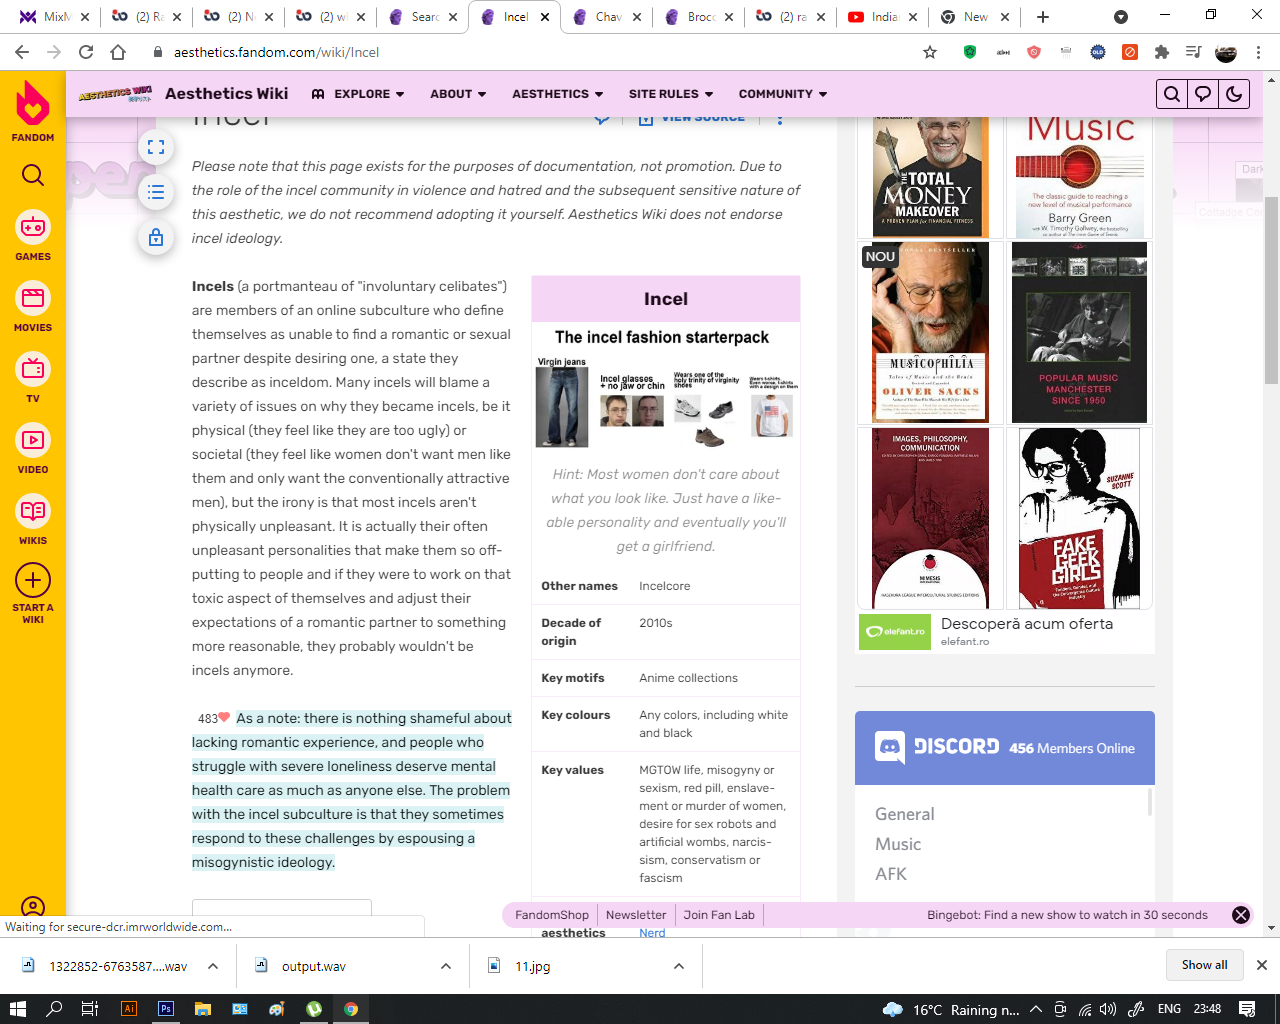Open the Fake Geek Girls book thumbnail
The image size is (1280, 1024).
[x=1079, y=518]
